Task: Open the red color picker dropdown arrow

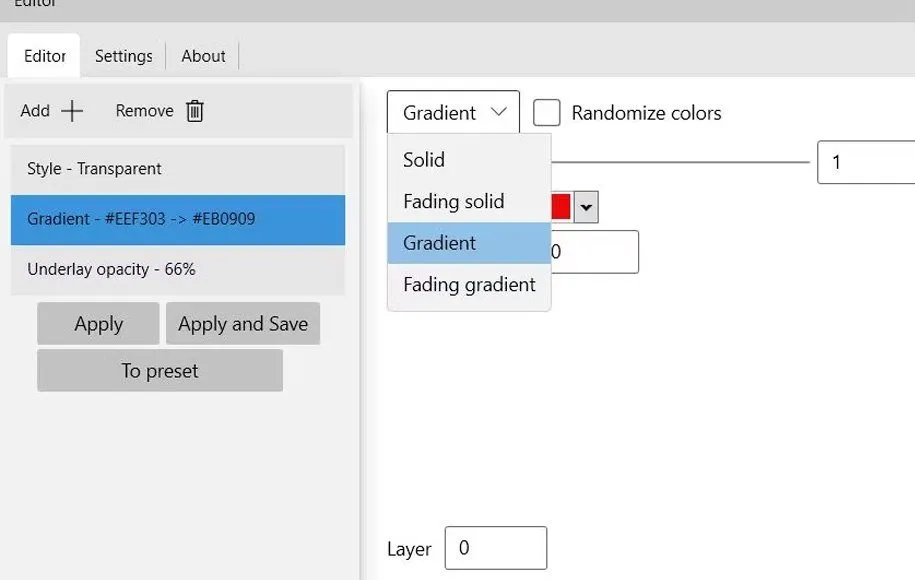Action: (x=587, y=208)
